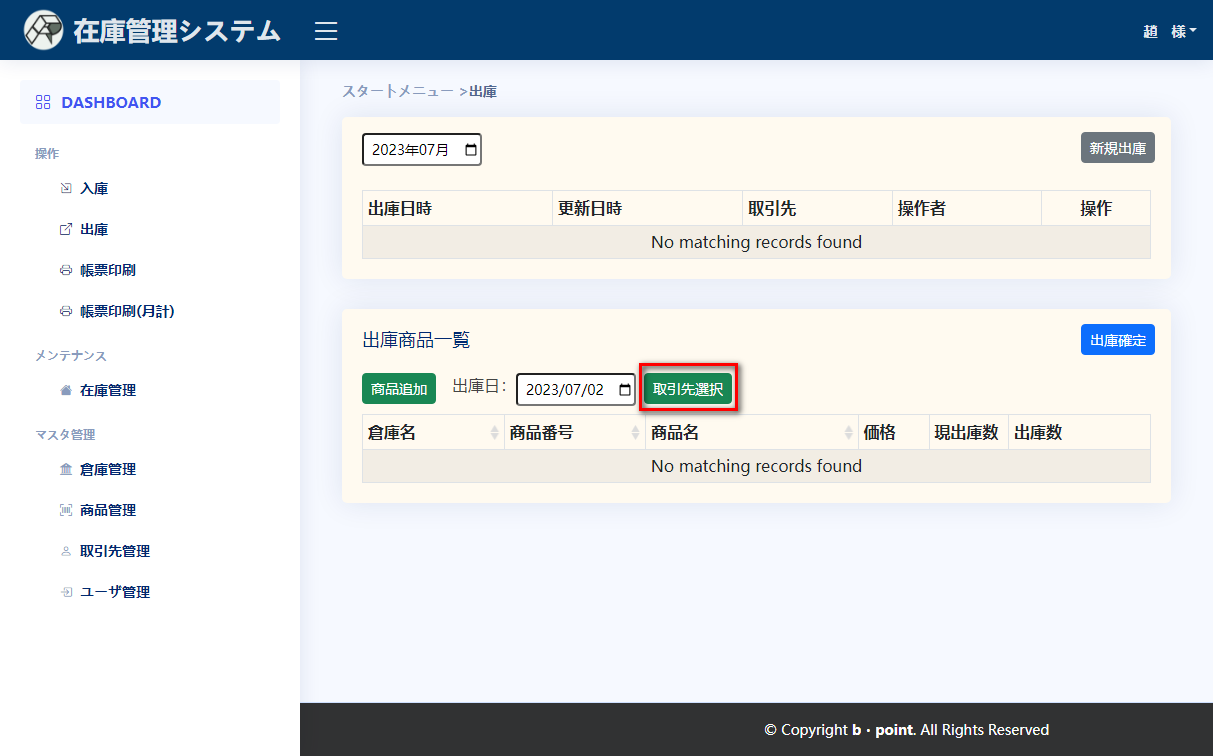Expand the 趙 様 user dropdown

(x=1169, y=31)
